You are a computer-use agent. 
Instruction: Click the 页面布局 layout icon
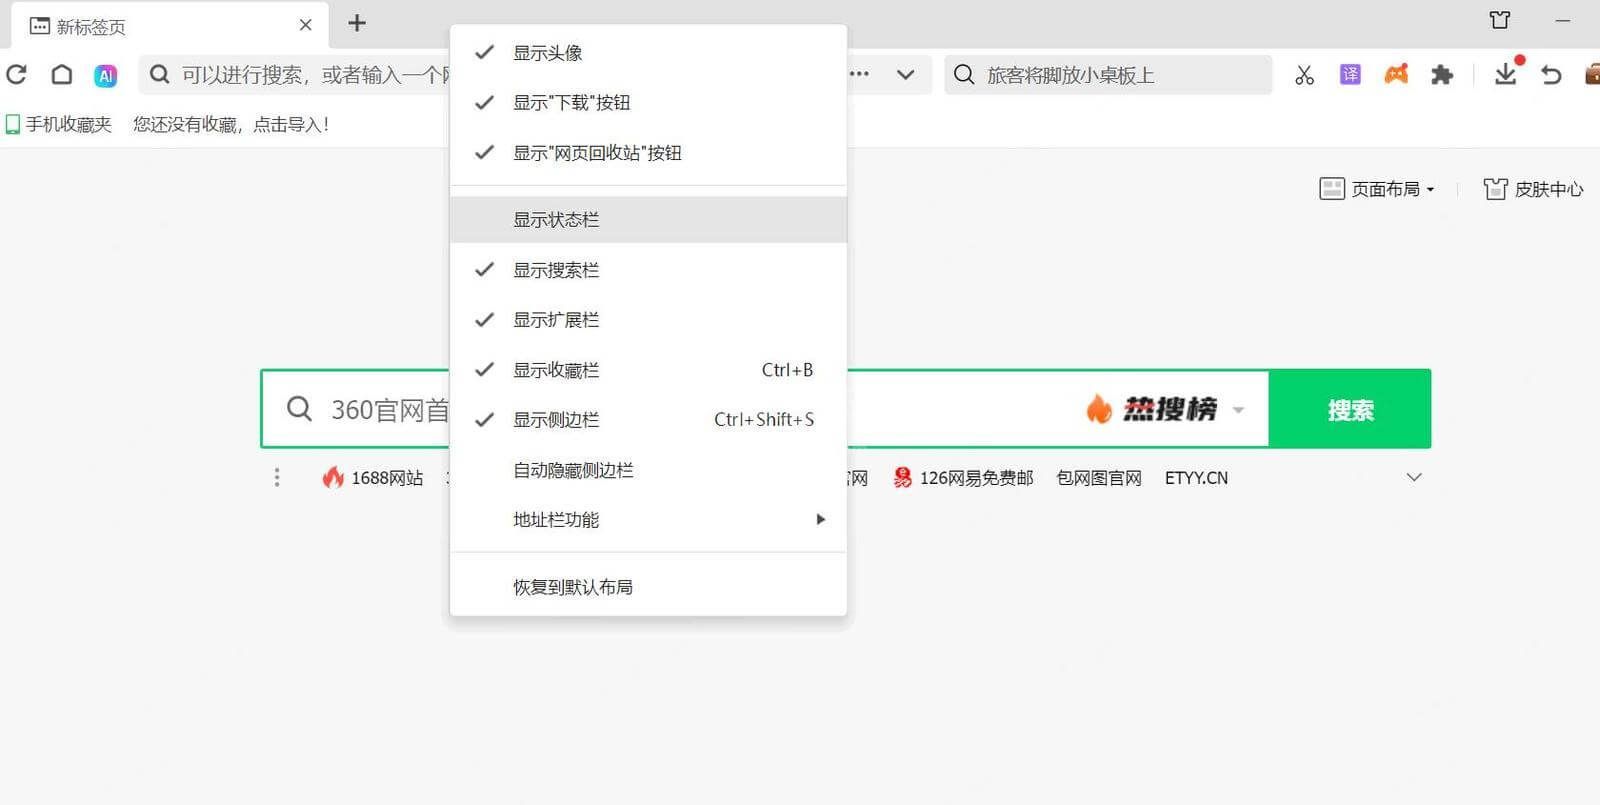[1332, 189]
